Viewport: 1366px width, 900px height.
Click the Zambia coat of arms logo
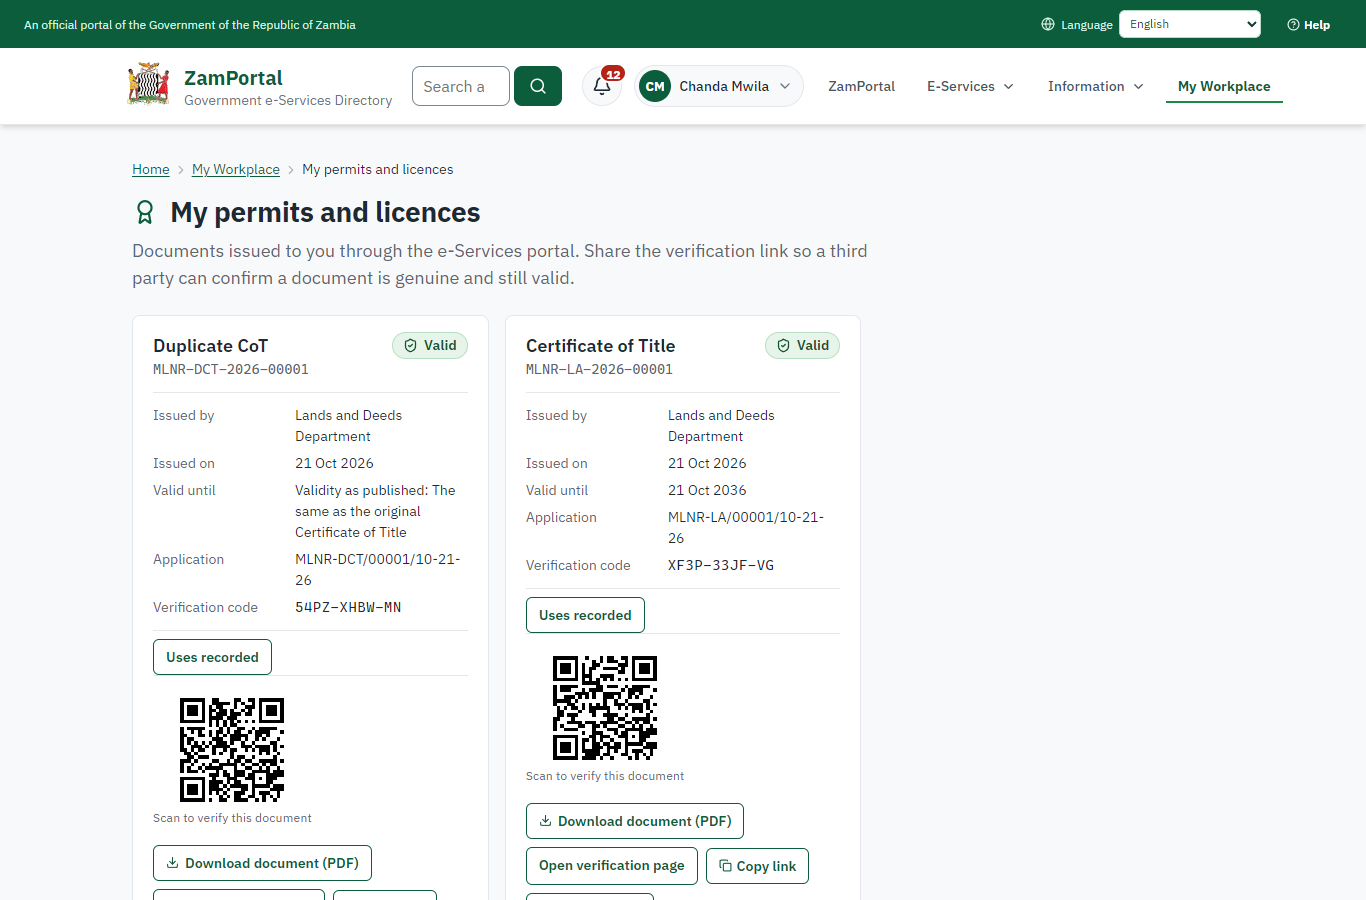coord(149,85)
